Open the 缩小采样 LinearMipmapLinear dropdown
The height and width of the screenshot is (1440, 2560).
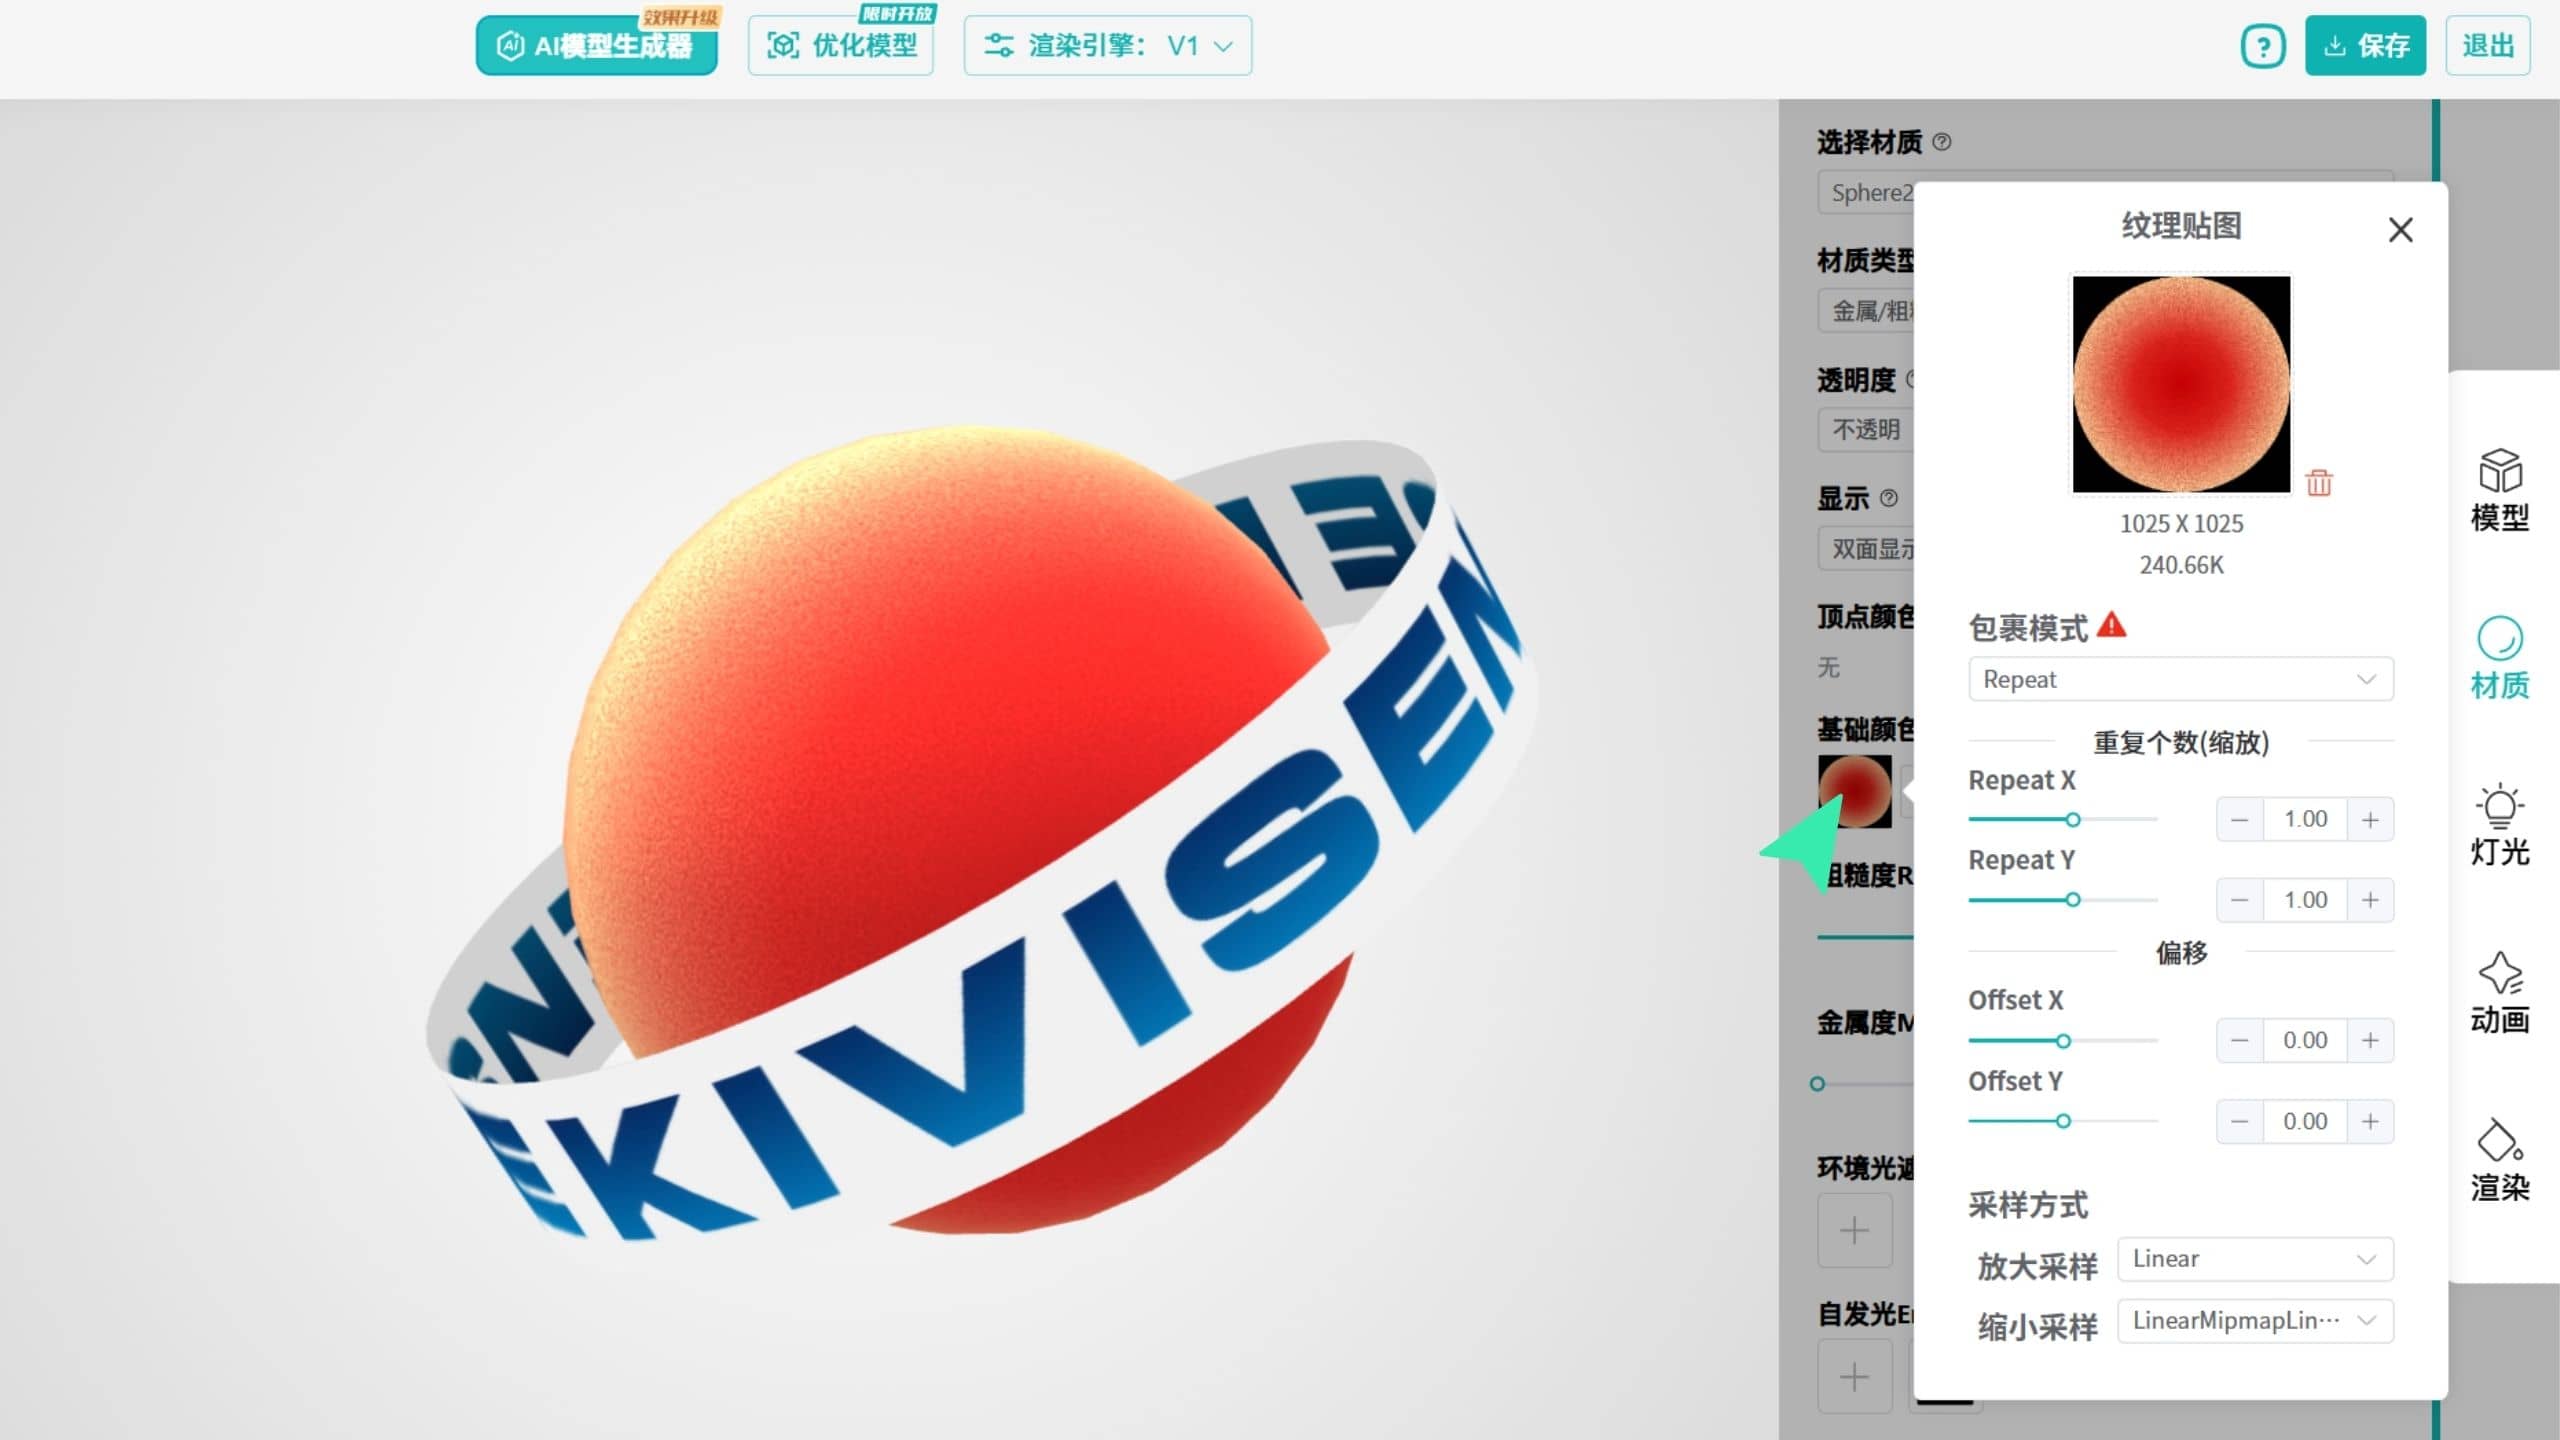coord(2255,1321)
